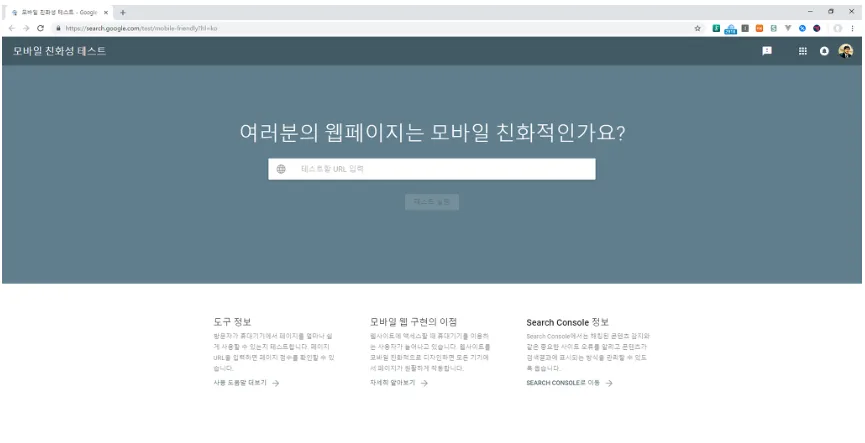Open a new browser tab
Viewport: 865px width, 443px height.
123,11
